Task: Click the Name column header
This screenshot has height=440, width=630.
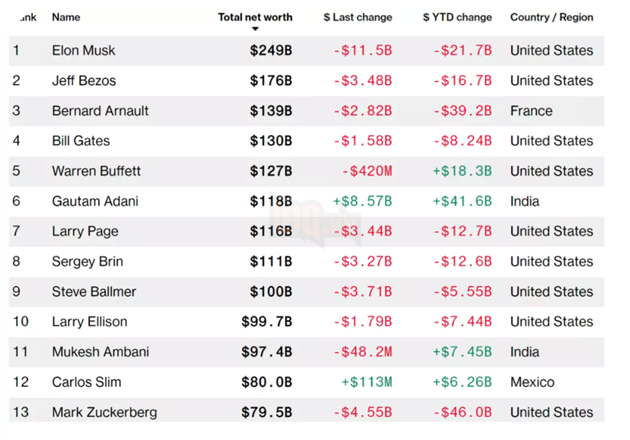Action: click(x=66, y=17)
